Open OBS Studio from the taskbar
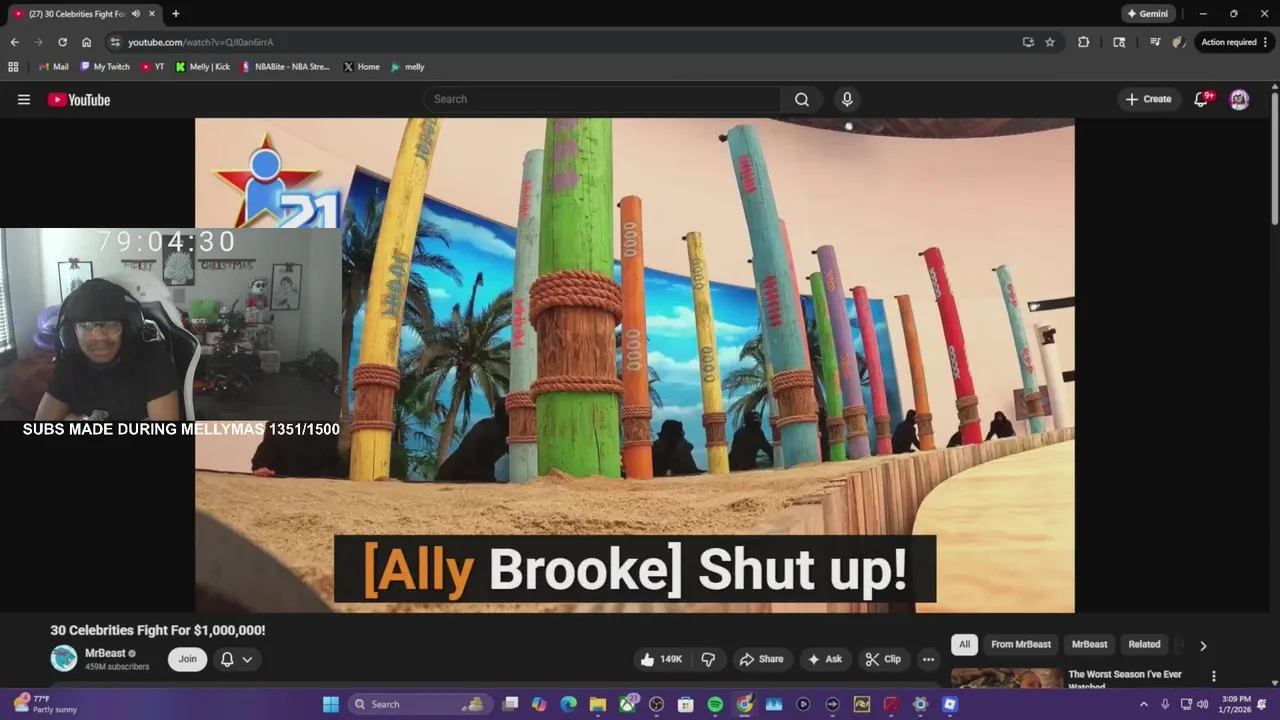The width and height of the screenshot is (1280, 720). (656, 704)
